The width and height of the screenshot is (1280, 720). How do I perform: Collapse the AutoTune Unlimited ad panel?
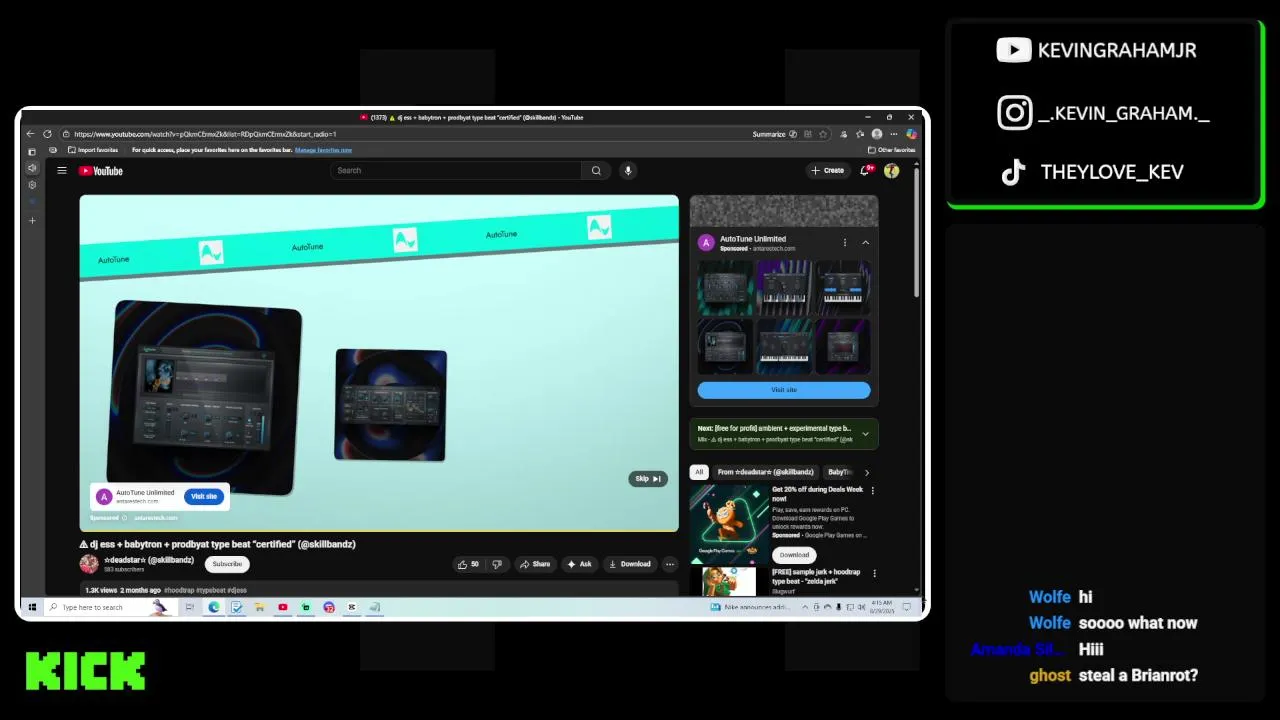click(x=866, y=243)
